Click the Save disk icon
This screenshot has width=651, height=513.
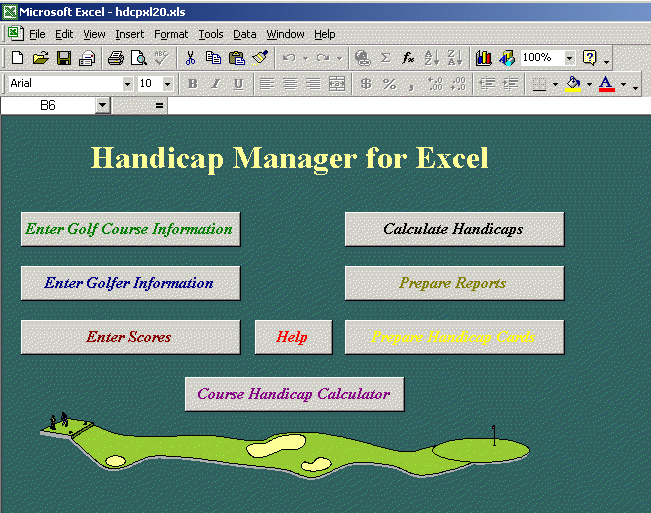[x=64, y=59]
